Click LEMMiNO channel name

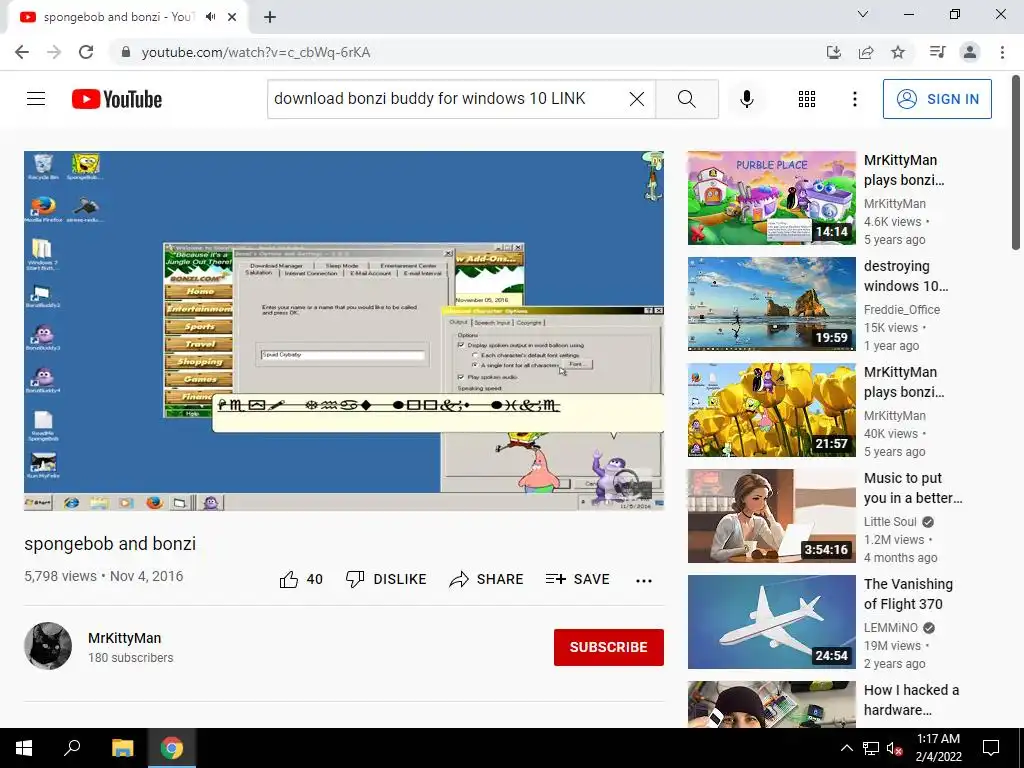coord(891,628)
